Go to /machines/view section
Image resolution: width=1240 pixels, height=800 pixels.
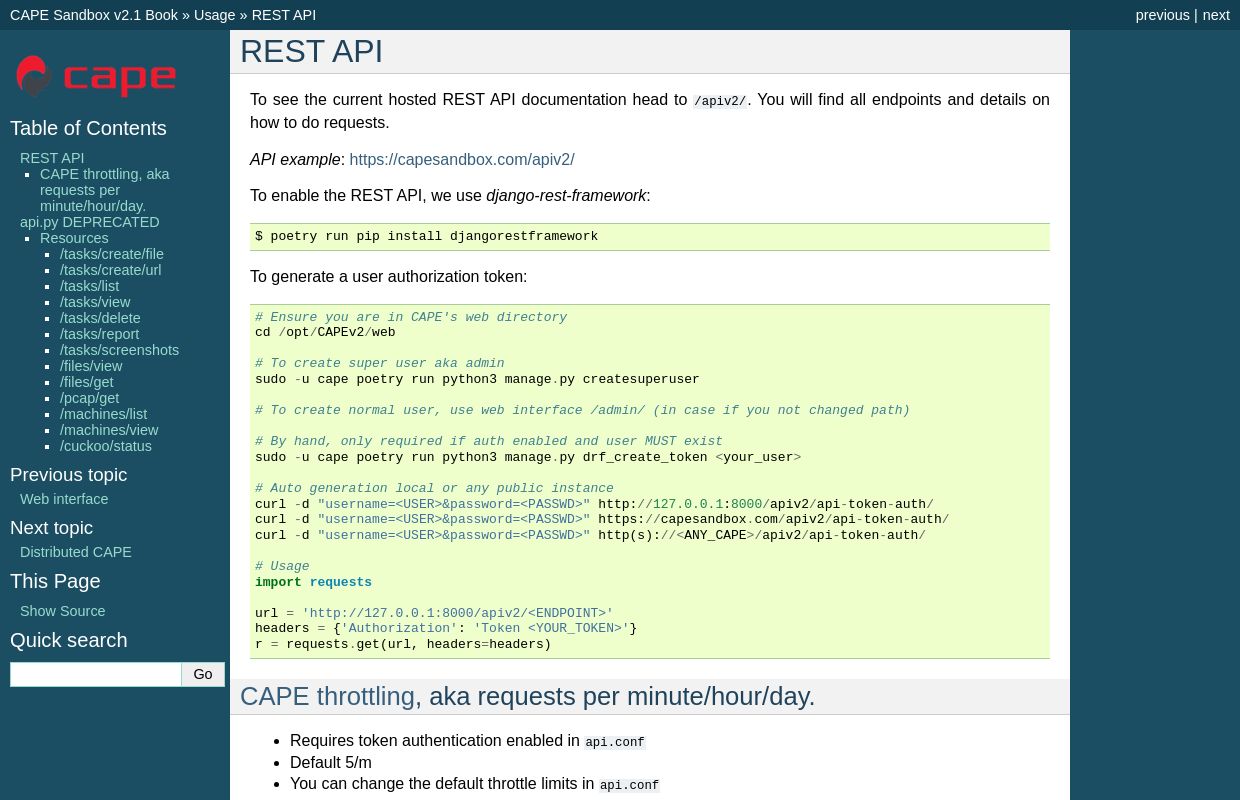click(x=109, y=430)
